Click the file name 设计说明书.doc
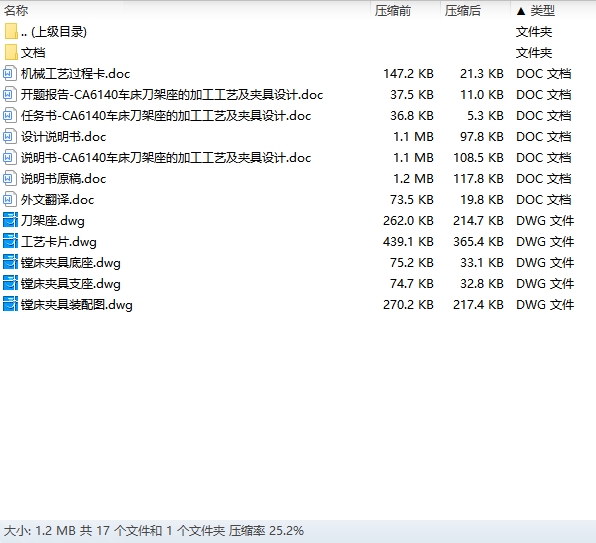Screen dimensions: 596x543 (x=63, y=137)
